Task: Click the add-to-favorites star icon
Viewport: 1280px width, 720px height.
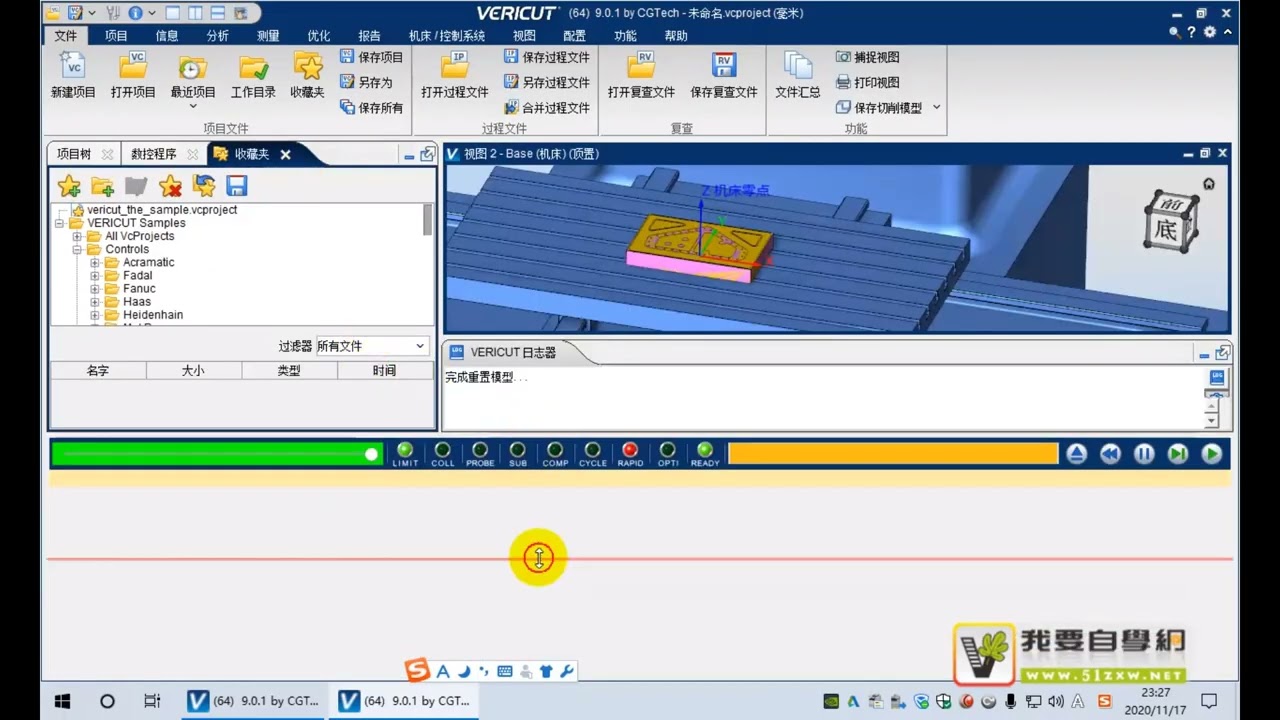Action: click(x=69, y=186)
